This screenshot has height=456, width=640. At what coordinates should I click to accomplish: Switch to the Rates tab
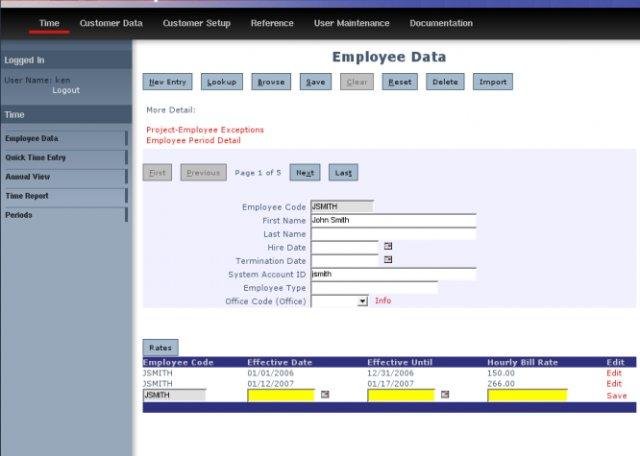(160, 348)
